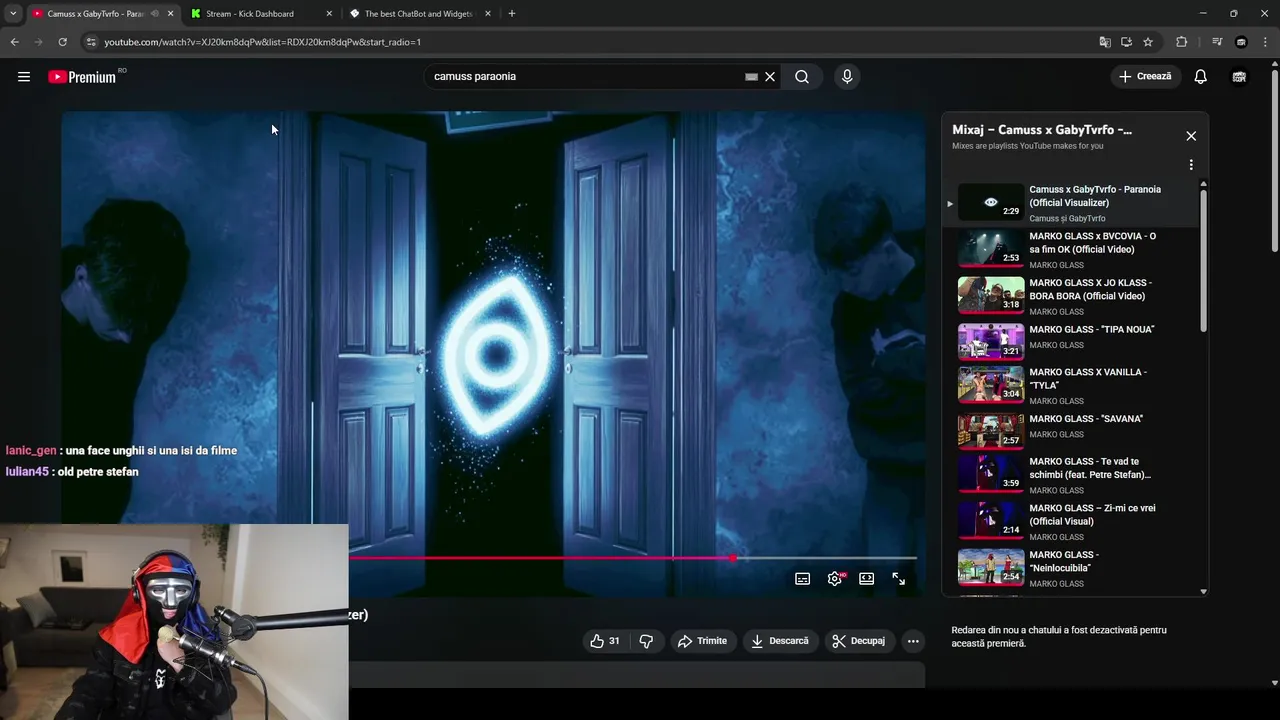
Task: Click the page vertical scrollbar thumb
Action: click(x=1274, y=159)
